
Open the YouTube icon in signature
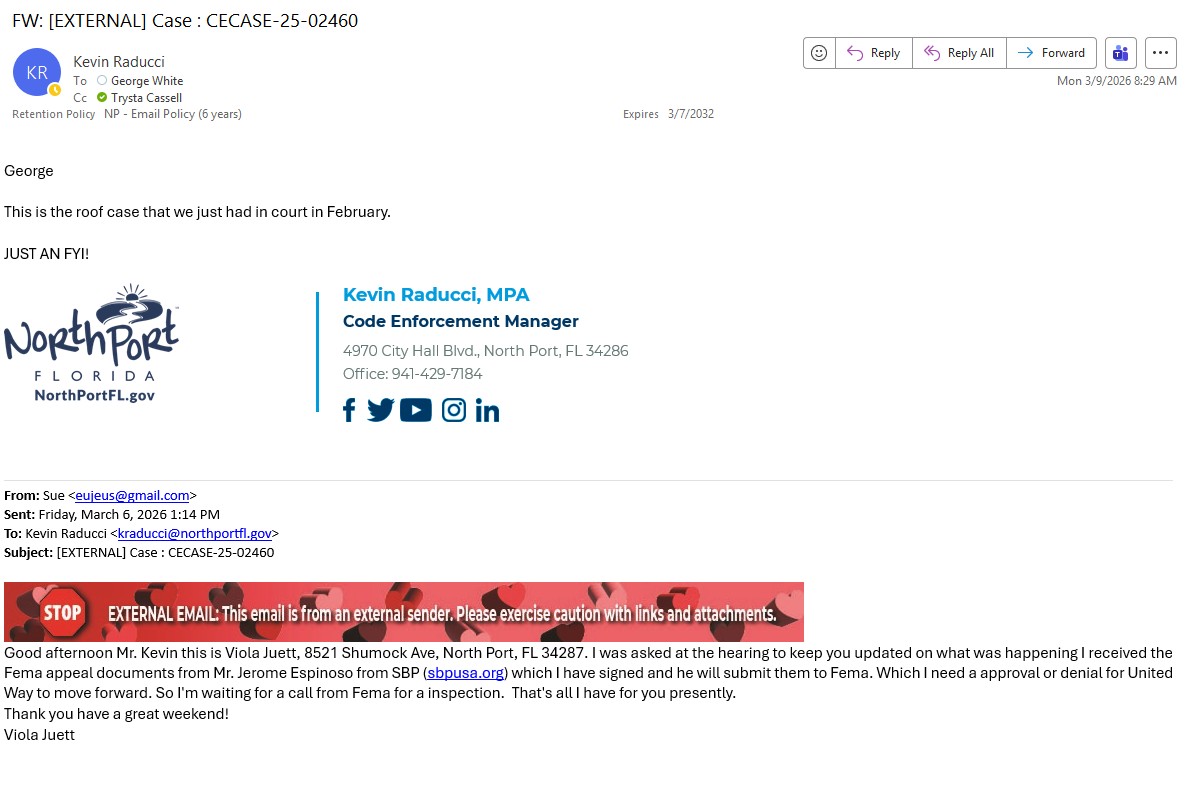click(x=416, y=410)
